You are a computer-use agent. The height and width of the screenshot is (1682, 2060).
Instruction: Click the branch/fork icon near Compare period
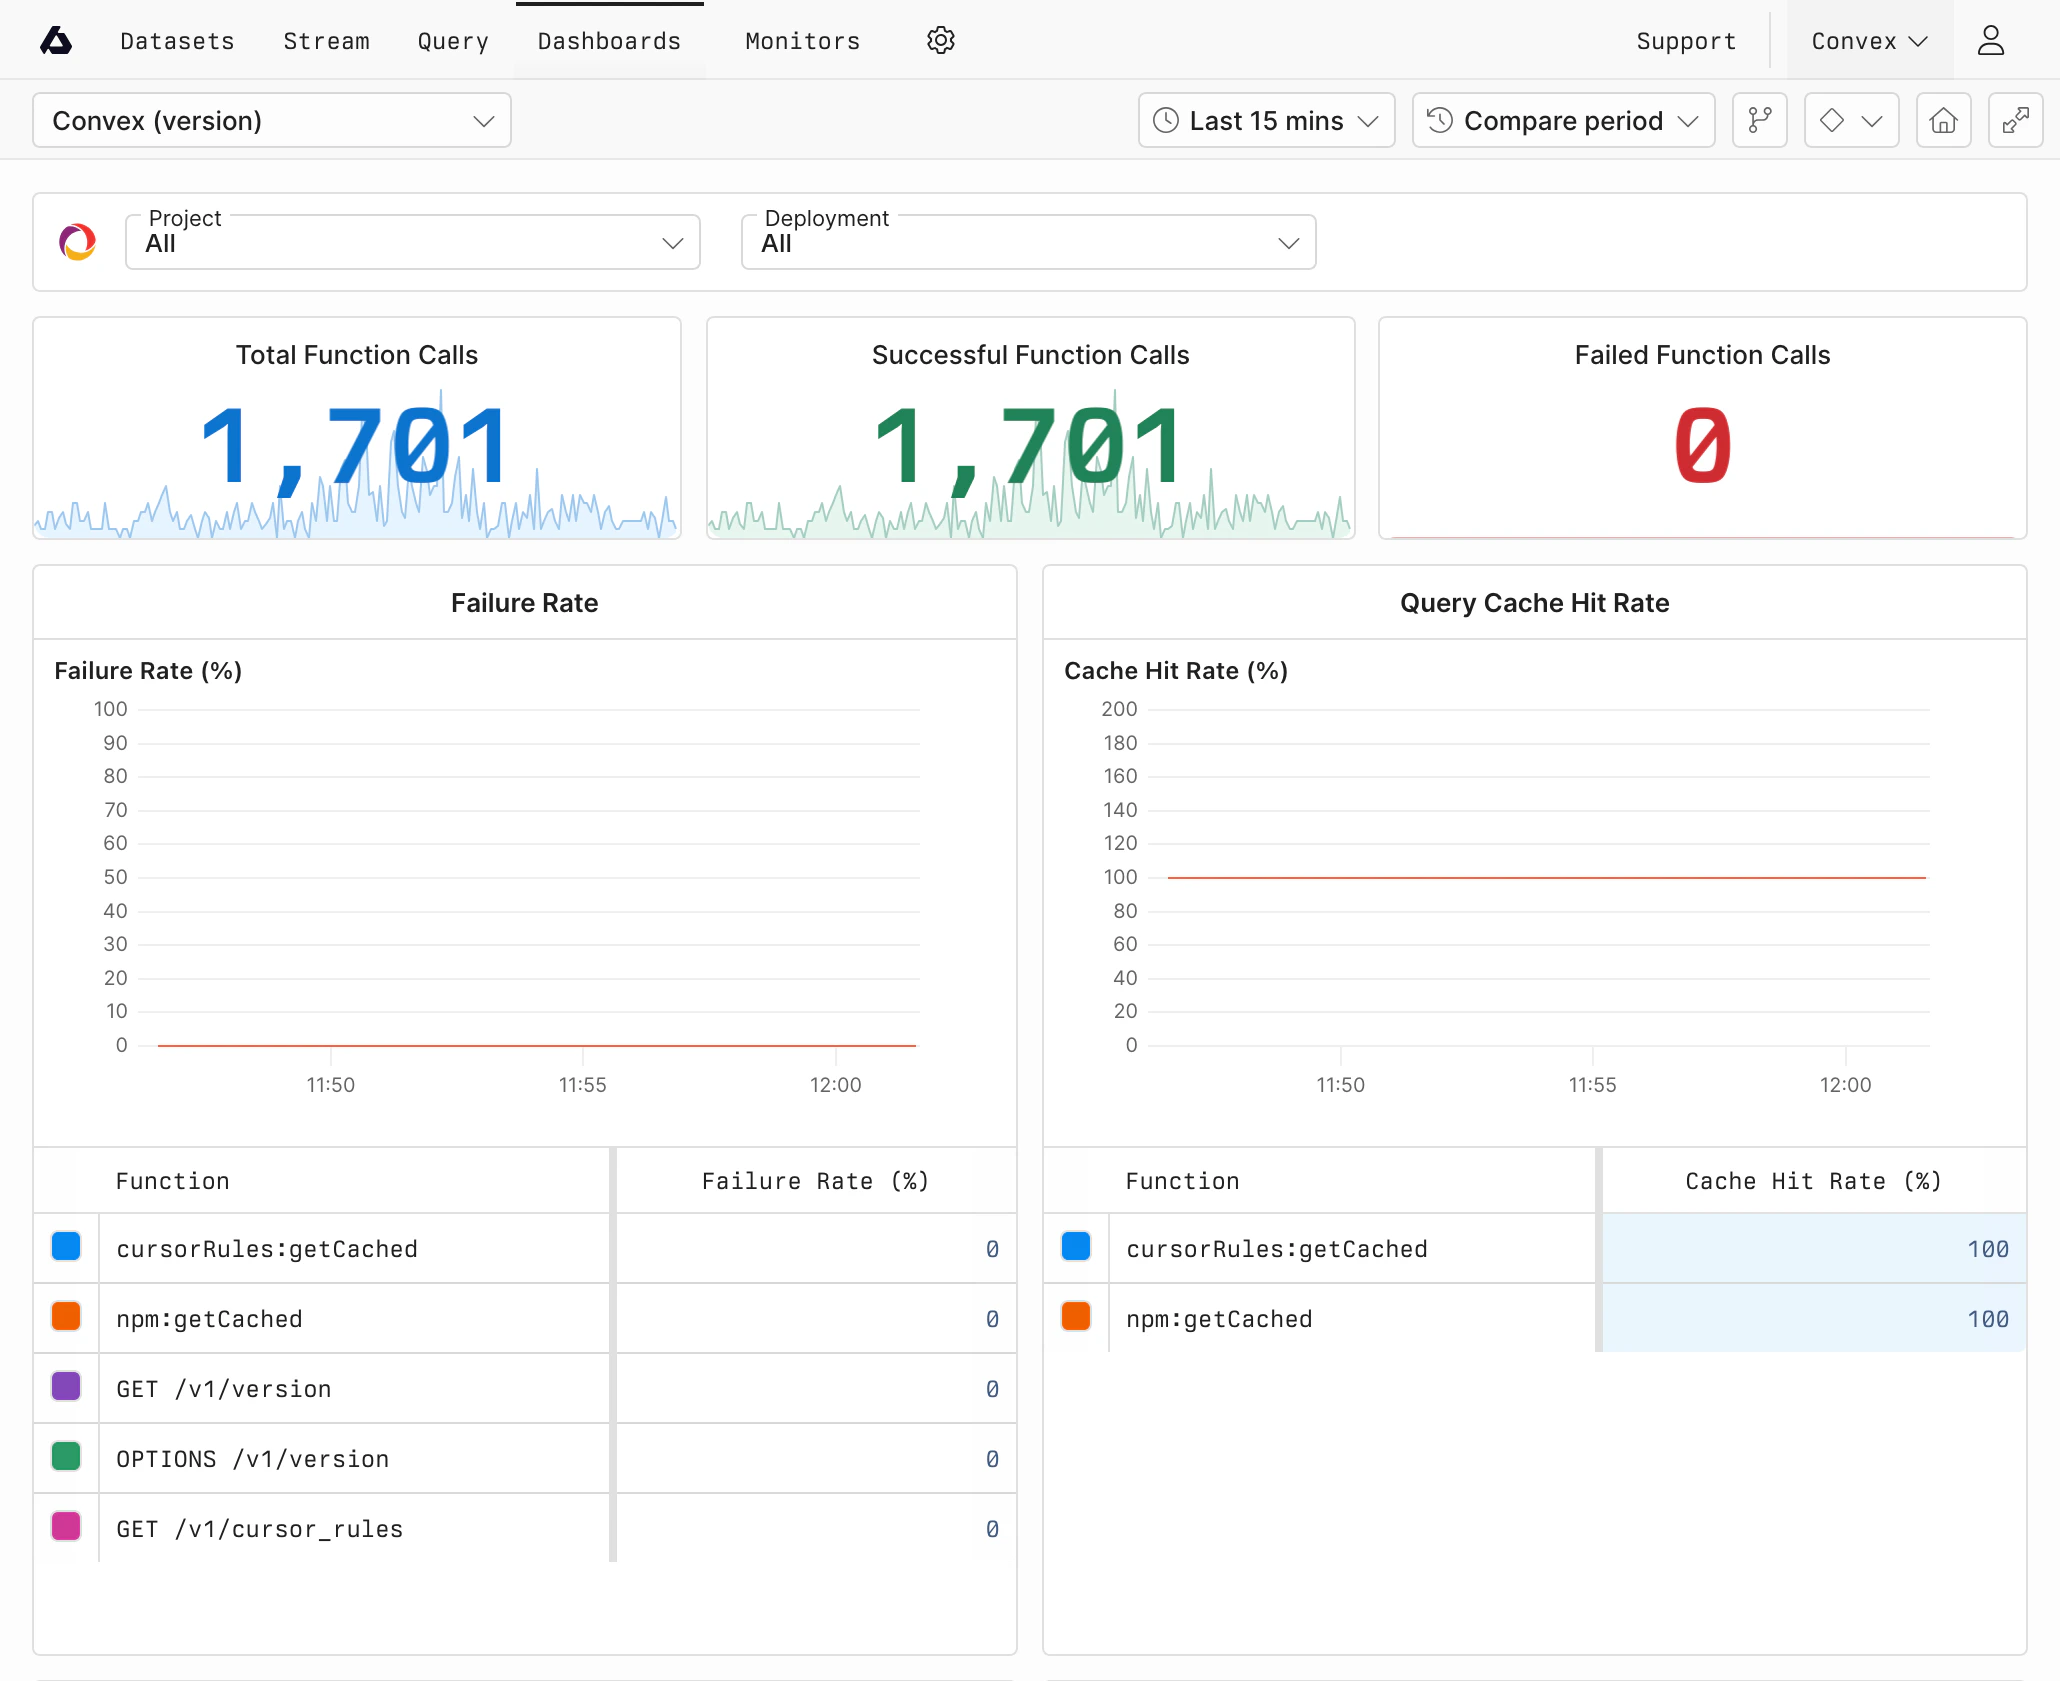(x=1760, y=120)
